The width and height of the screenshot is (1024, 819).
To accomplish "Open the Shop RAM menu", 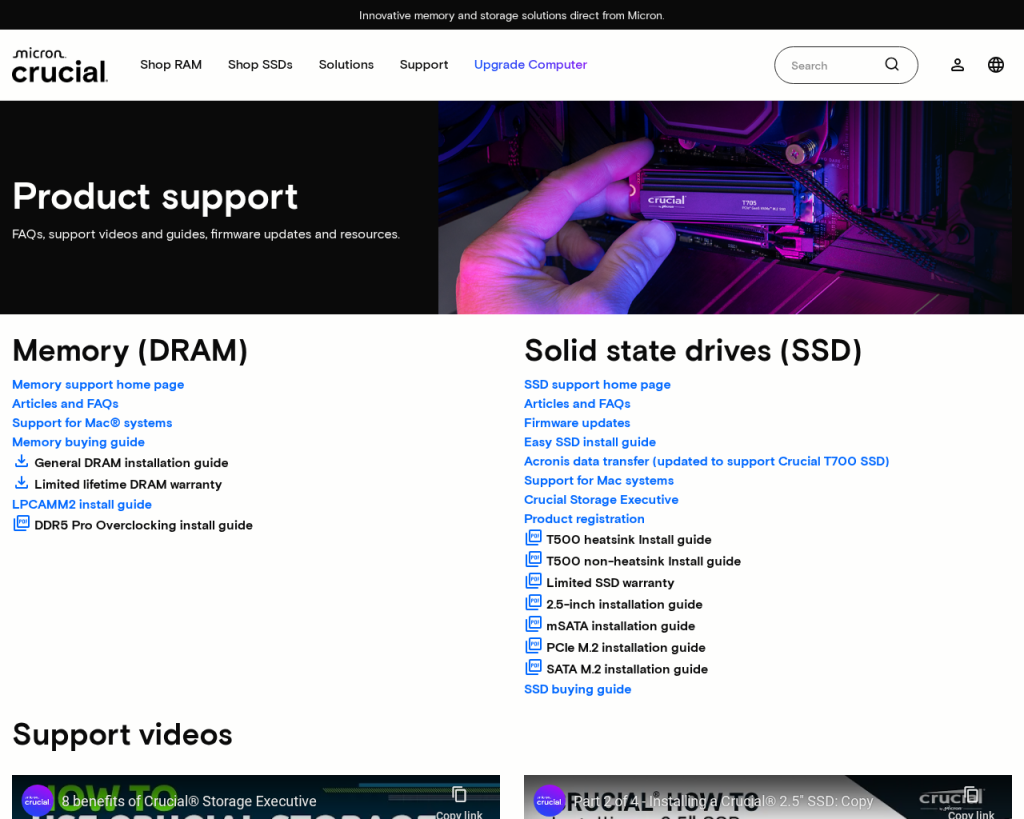I will (x=171, y=65).
